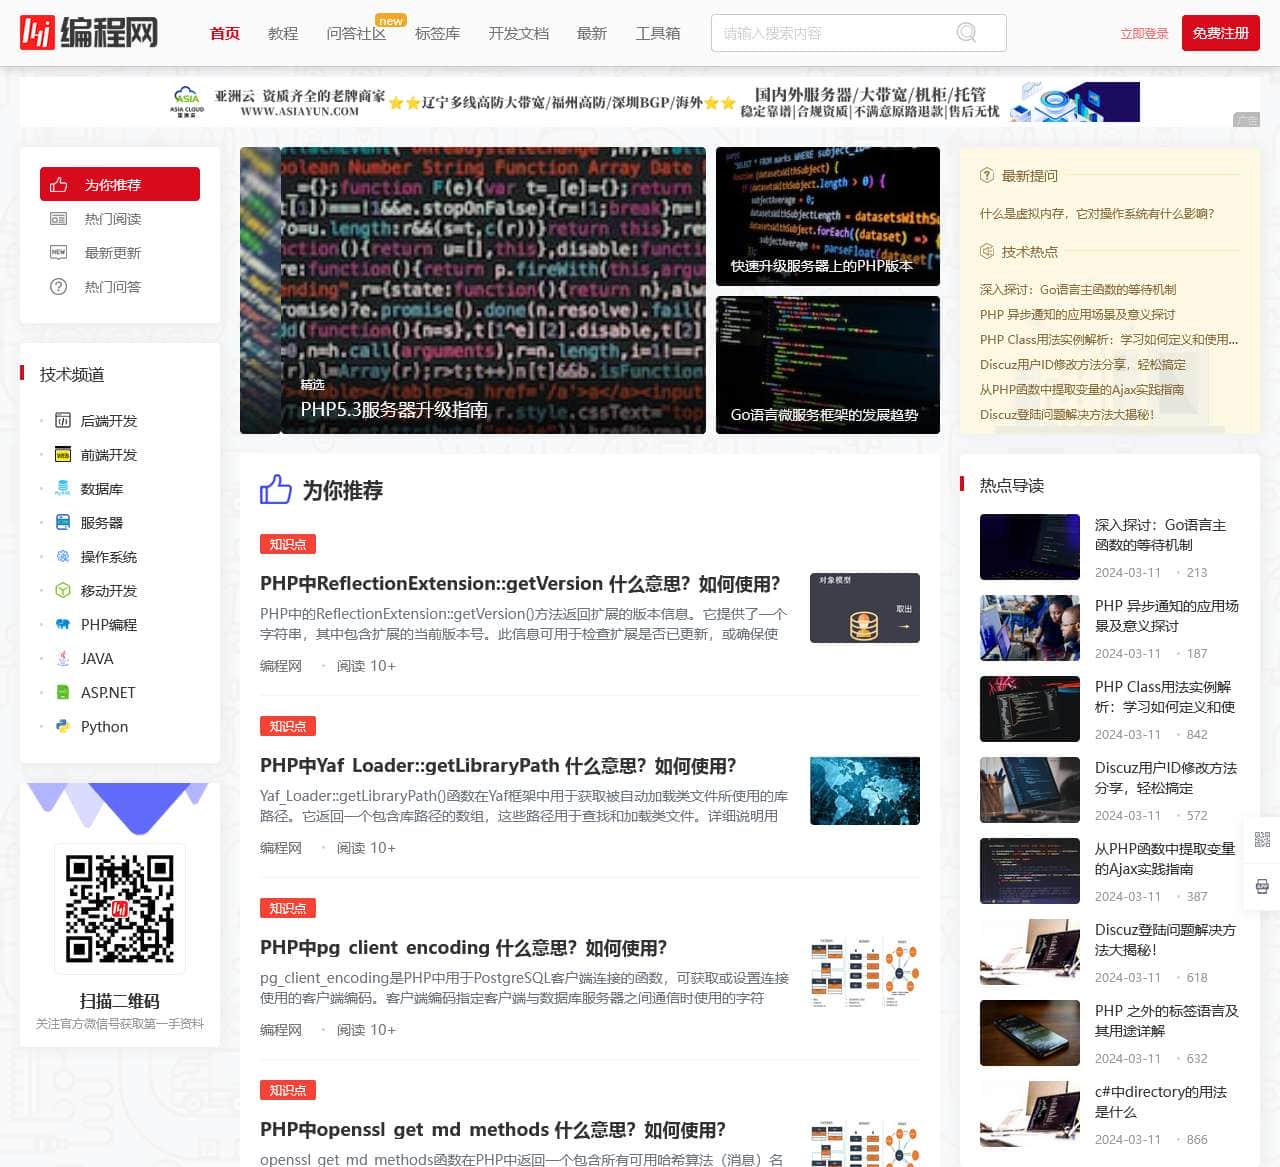Click the 热门问答 question mark icon

coord(59,287)
